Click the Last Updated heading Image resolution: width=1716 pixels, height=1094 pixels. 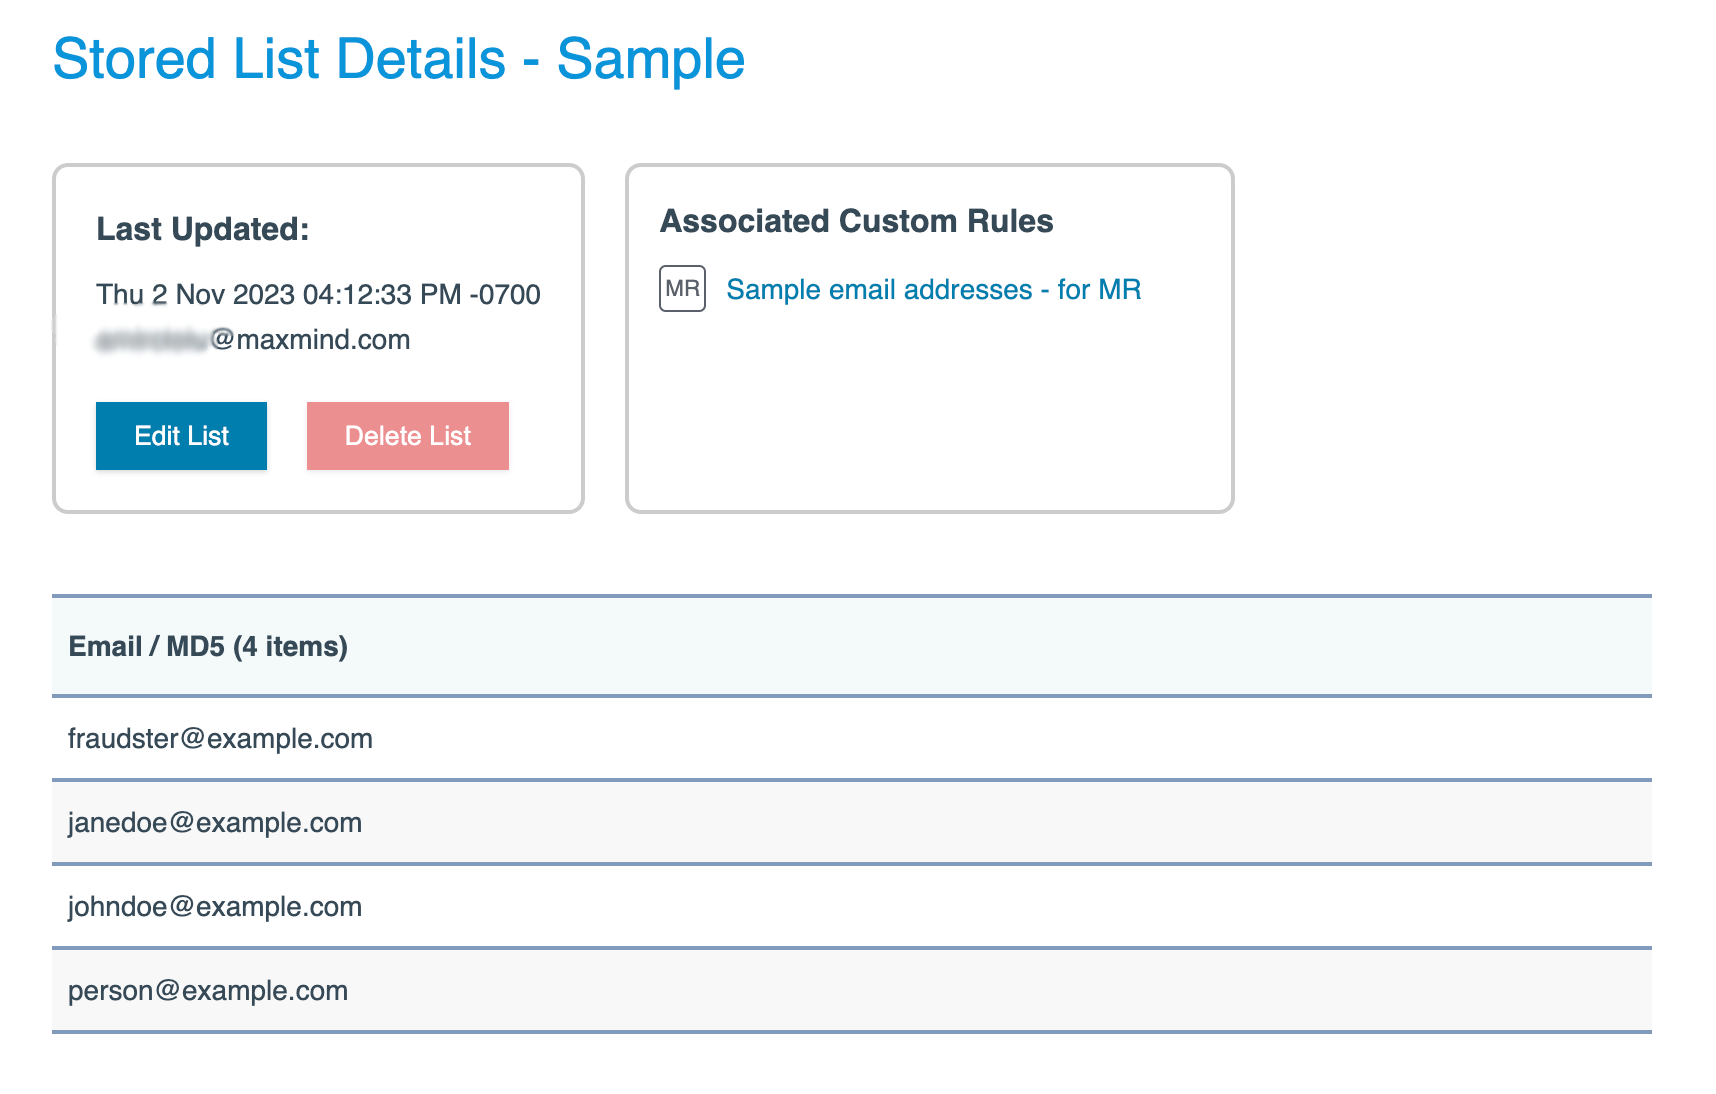click(203, 229)
